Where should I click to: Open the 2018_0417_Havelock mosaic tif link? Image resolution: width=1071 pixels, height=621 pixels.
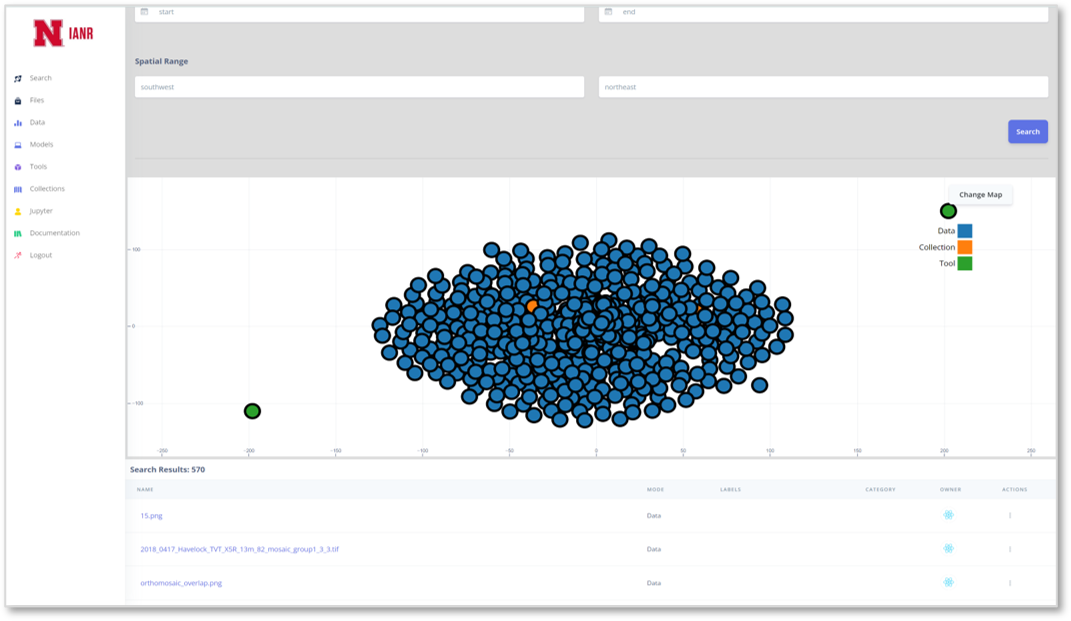(239, 549)
